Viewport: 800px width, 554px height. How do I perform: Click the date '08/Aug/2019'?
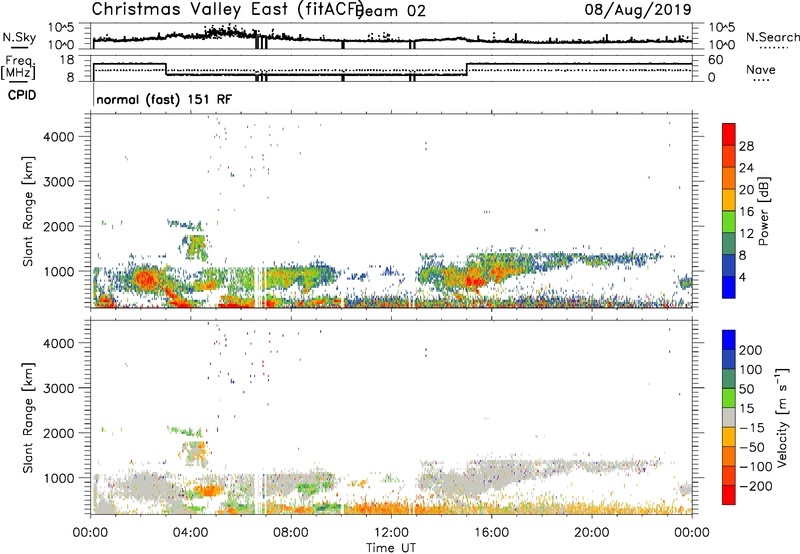638,9
